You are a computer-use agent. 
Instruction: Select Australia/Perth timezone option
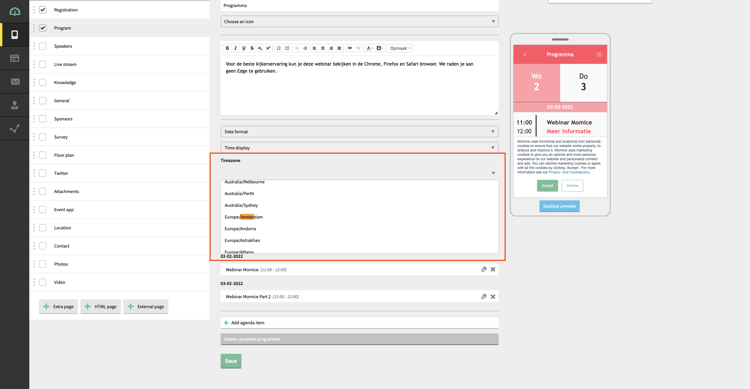coord(359,194)
